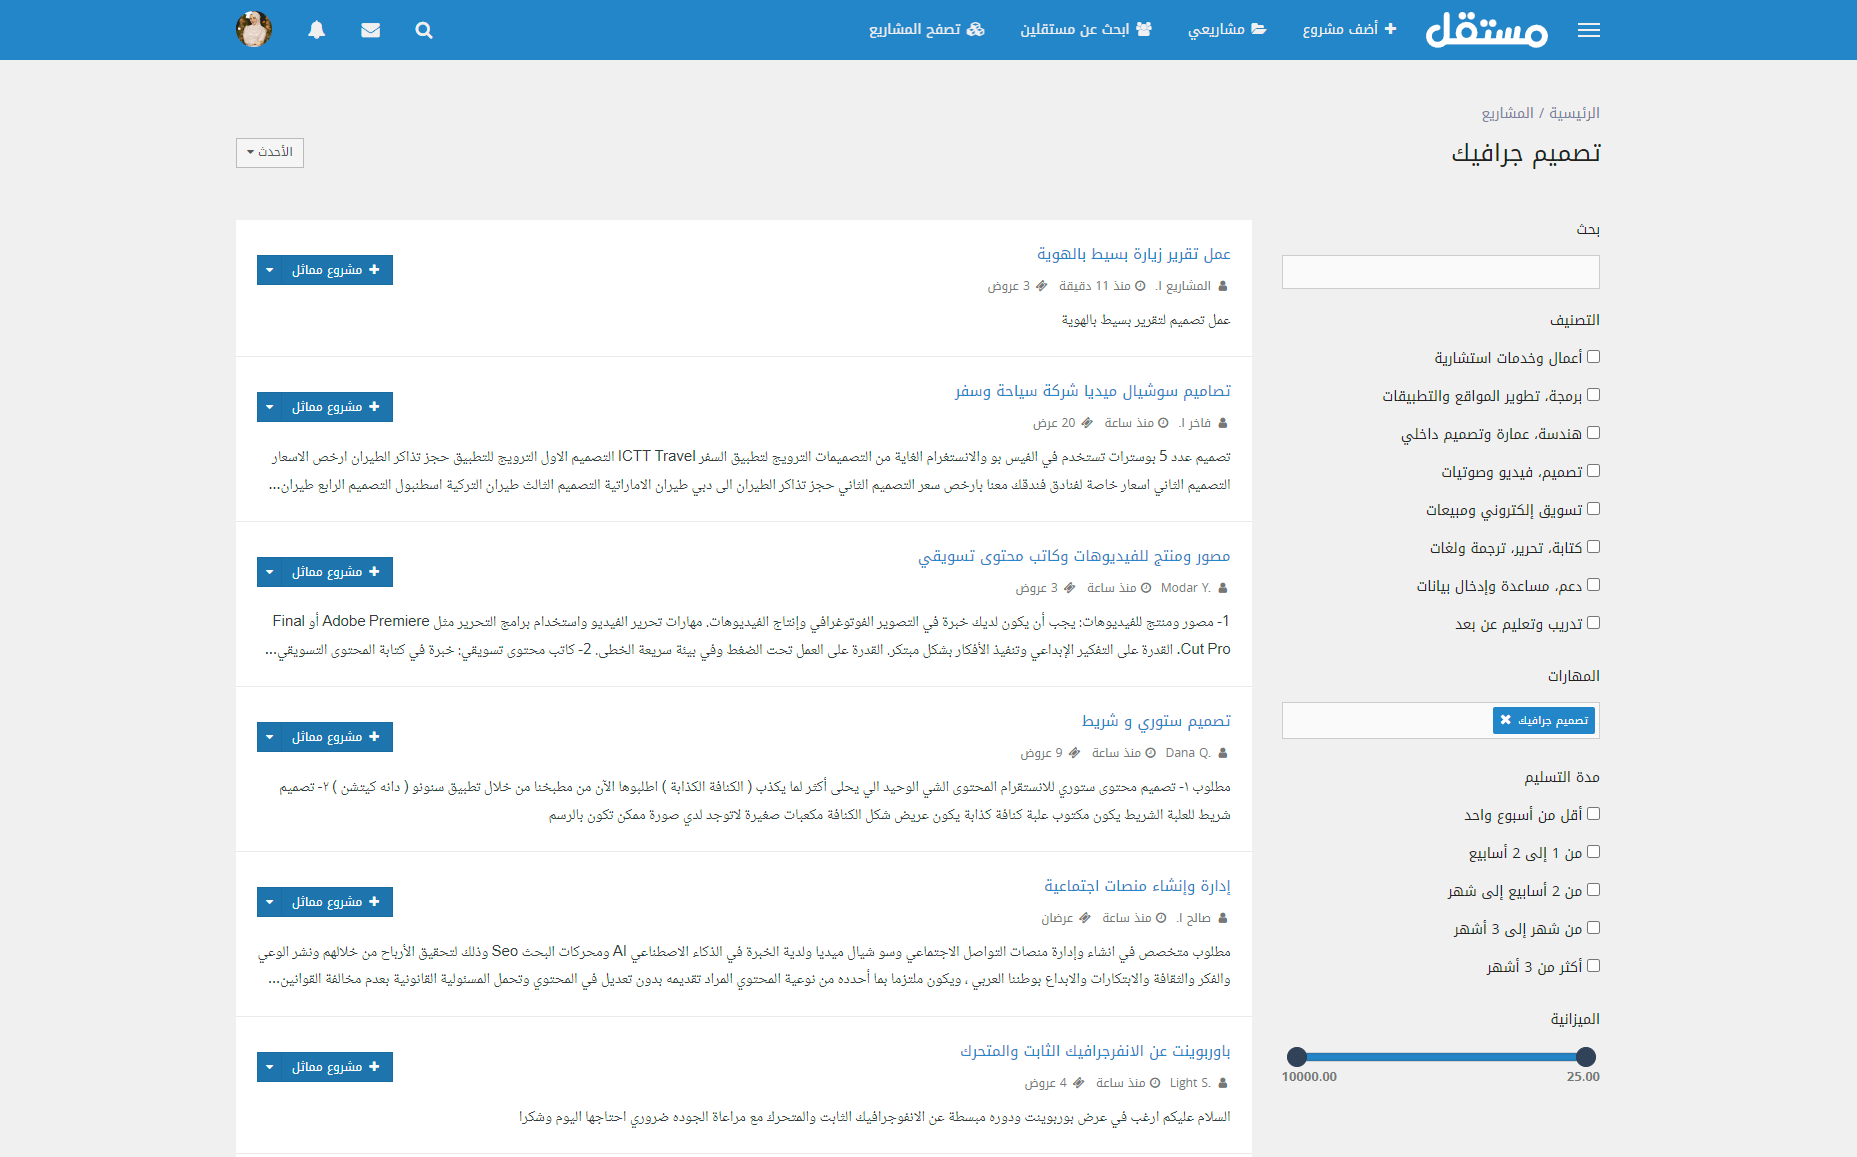Check أقل من أسبوع واحد delivery option

pos(1593,814)
